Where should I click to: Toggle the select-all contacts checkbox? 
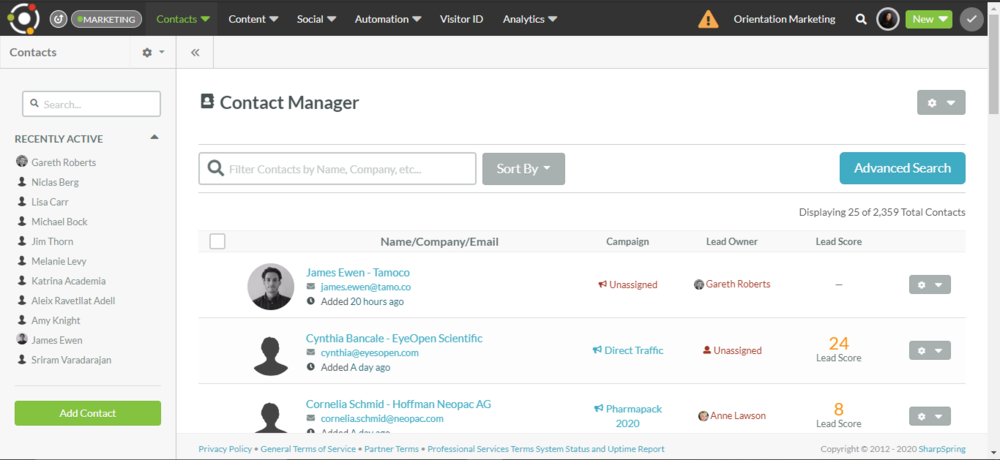(x=217, y=241)
